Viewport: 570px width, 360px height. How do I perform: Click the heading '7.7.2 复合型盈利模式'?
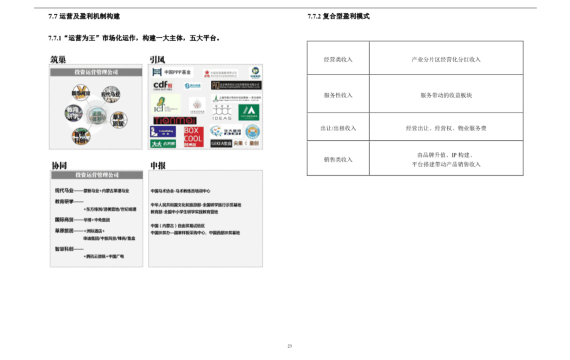[338, 16]
